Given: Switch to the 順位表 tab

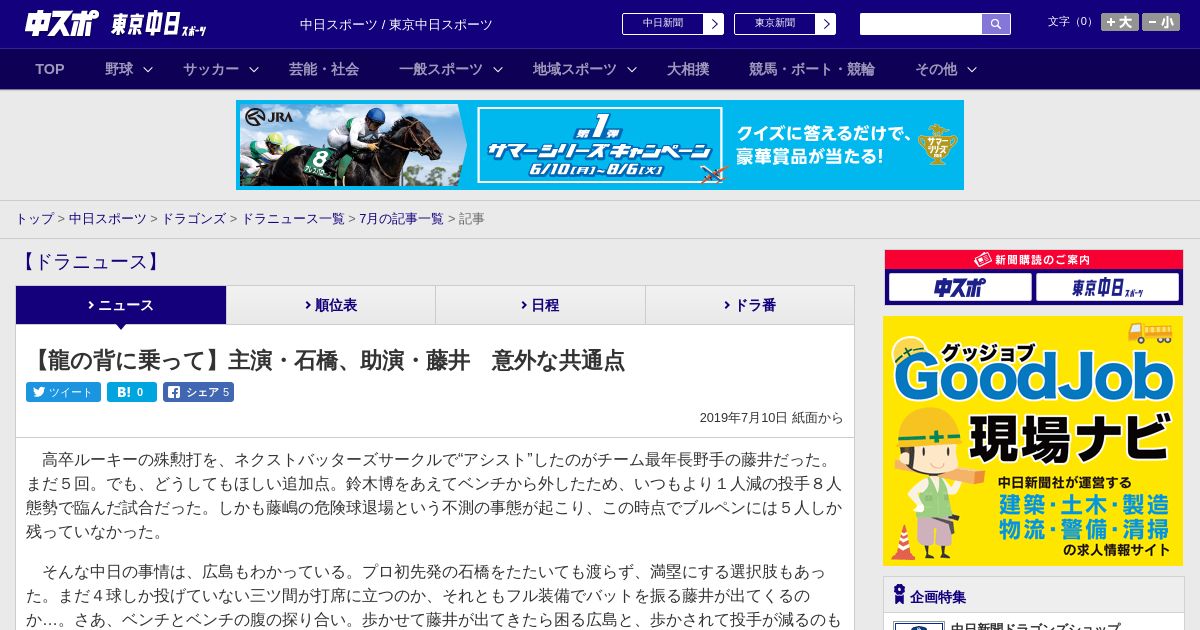Looking at the screenshot, I should (x=331, y=305).
